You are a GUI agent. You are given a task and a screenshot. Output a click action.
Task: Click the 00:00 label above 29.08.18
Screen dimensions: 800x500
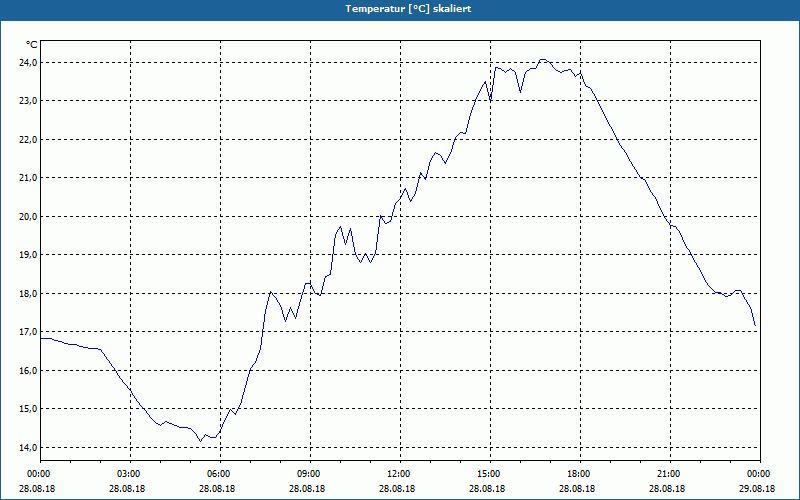(759, 474)
